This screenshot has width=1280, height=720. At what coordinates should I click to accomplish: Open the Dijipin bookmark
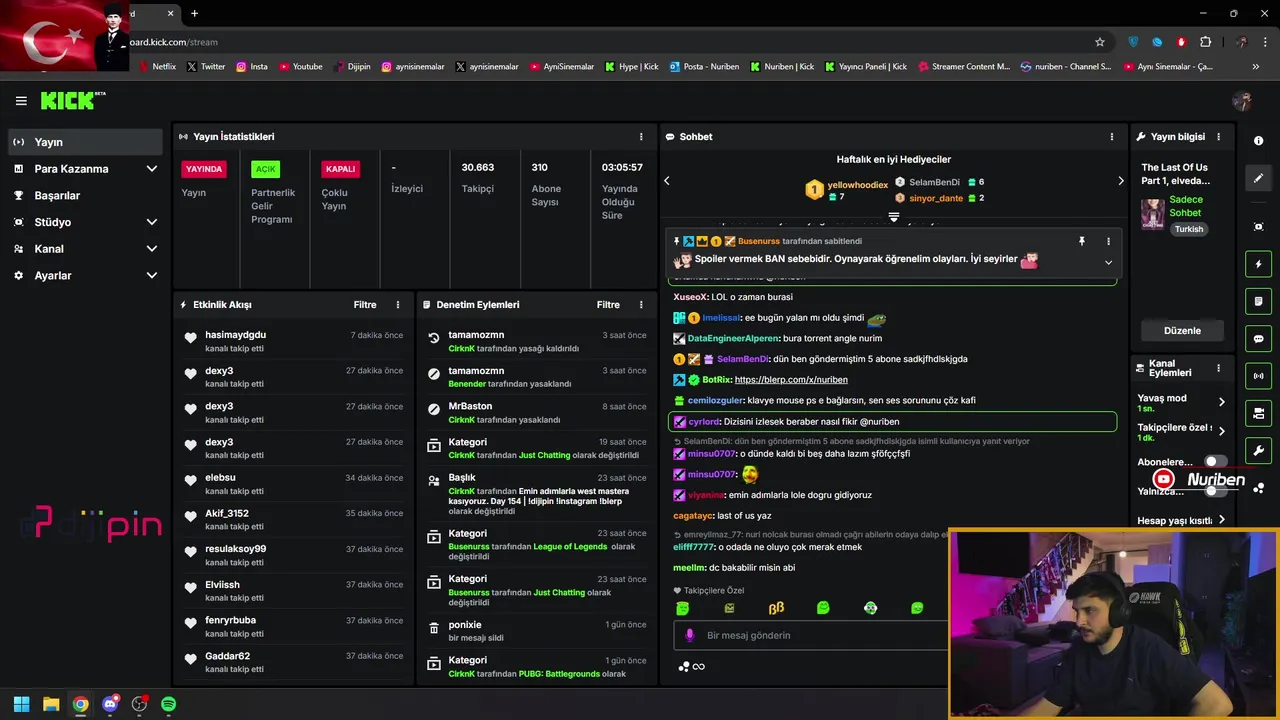click(353, 67)
